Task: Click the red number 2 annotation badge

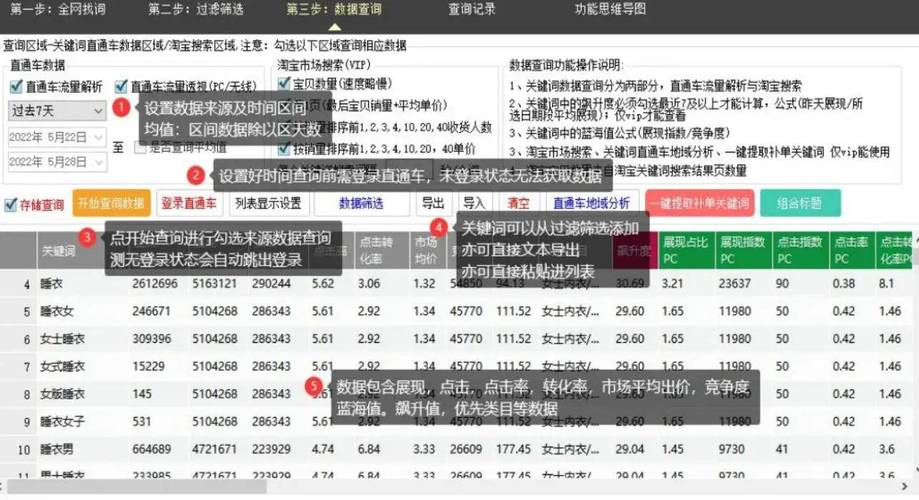Action: (x=197, y=176)
